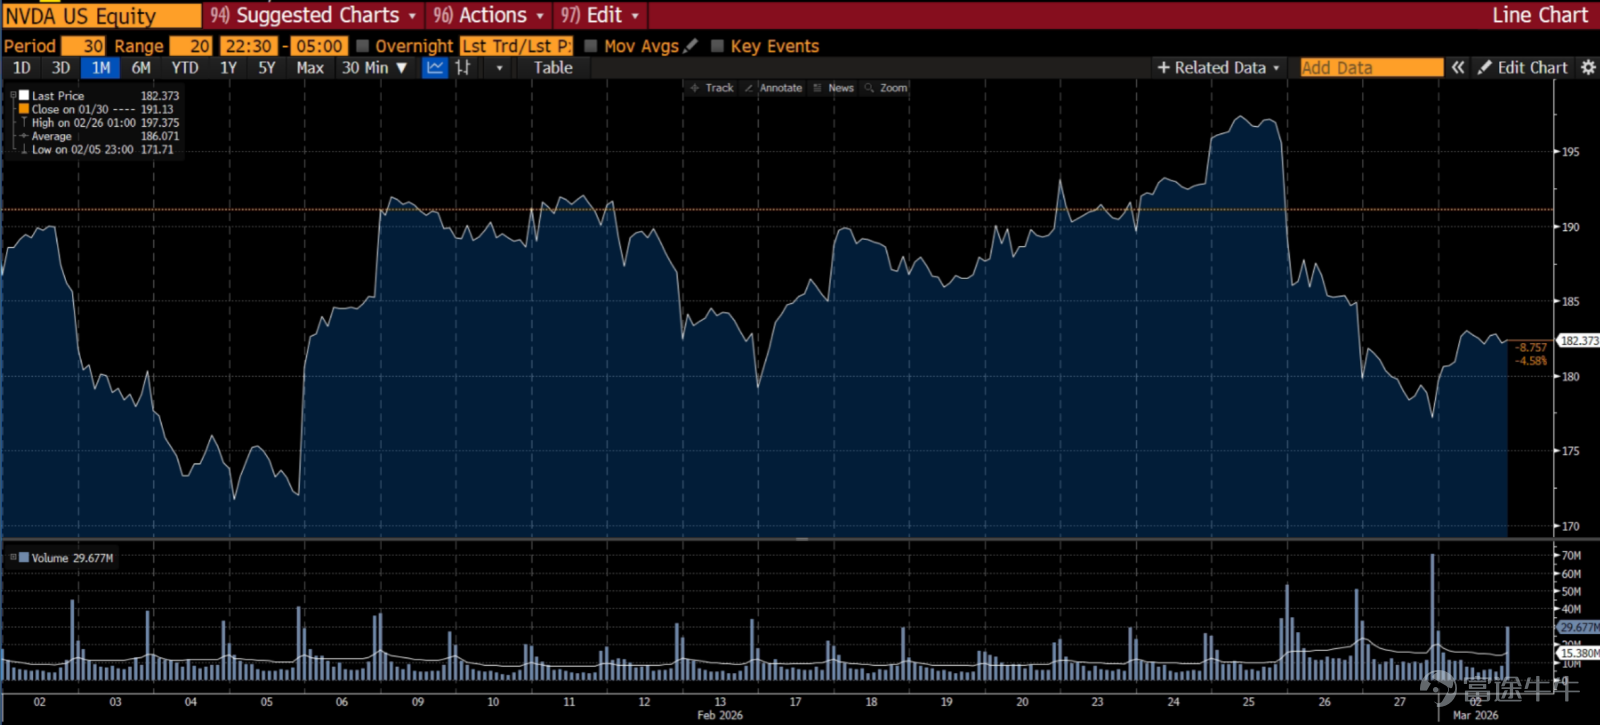Viewport: 1600px width, 725px height.
Task: Click the 05:00 end time field
Action: 320,46
